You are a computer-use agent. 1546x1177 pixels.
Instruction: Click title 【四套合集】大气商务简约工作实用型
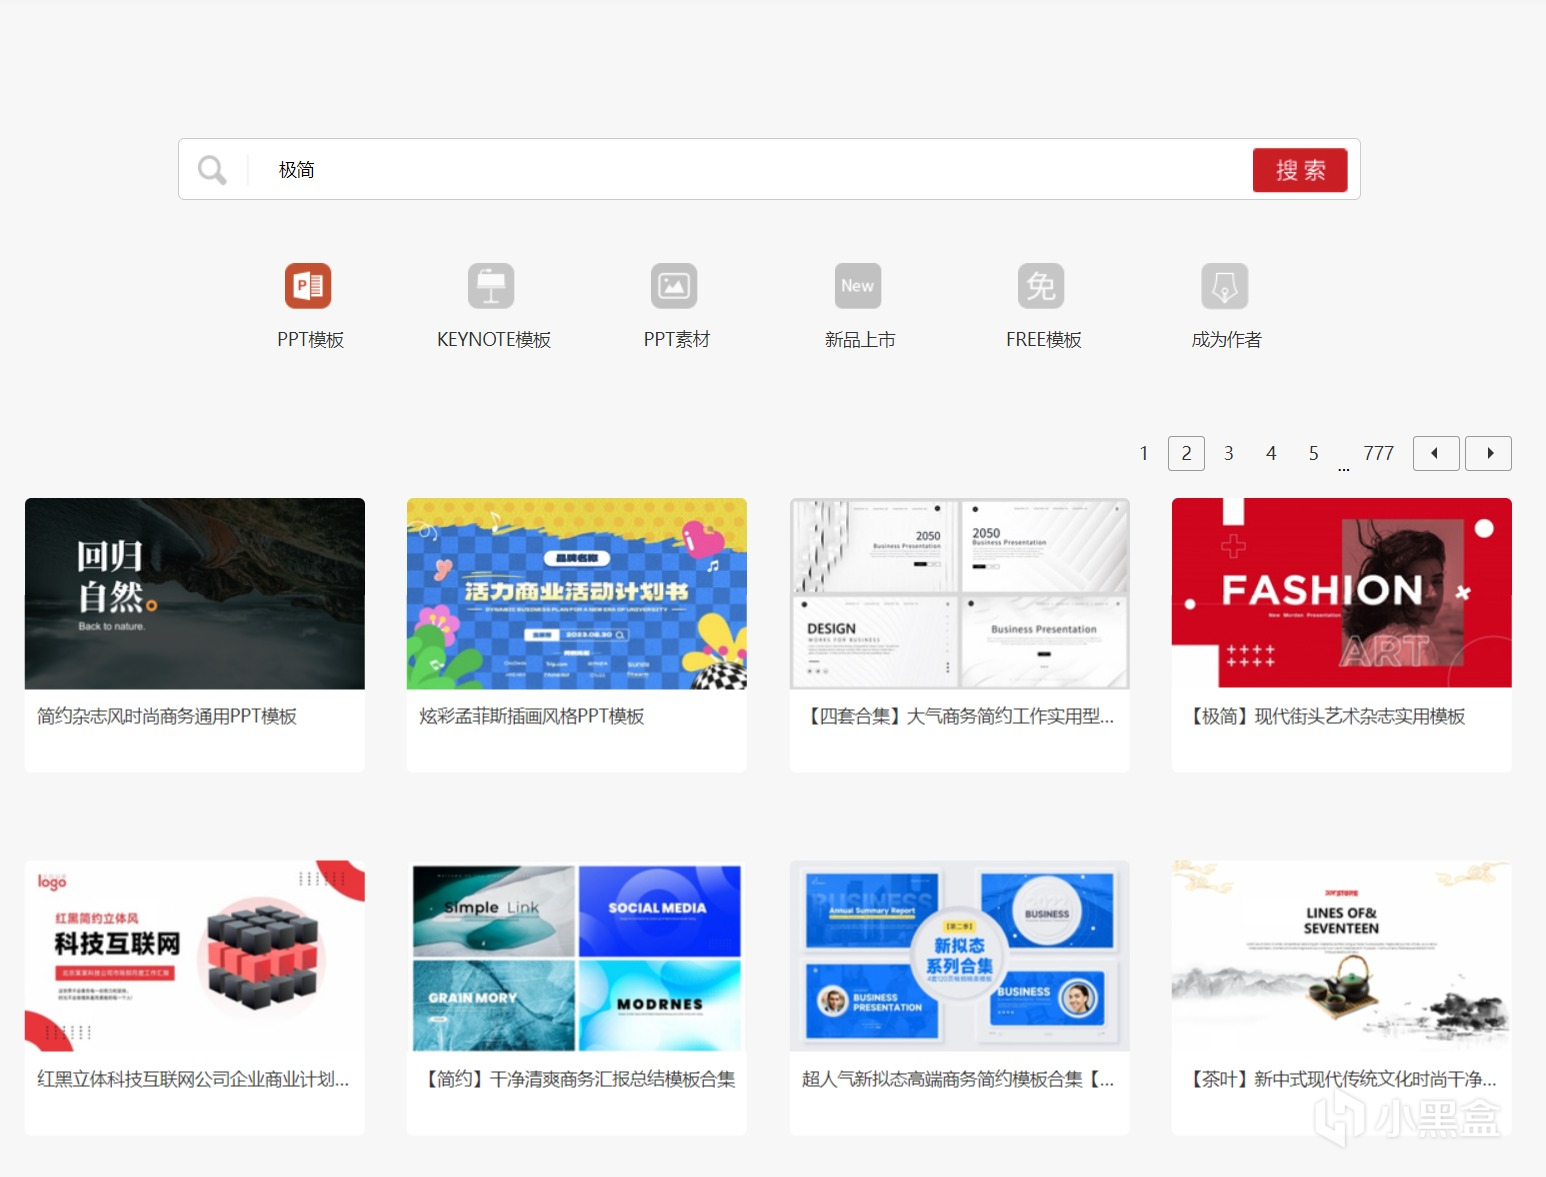click(x=960, y=716)
